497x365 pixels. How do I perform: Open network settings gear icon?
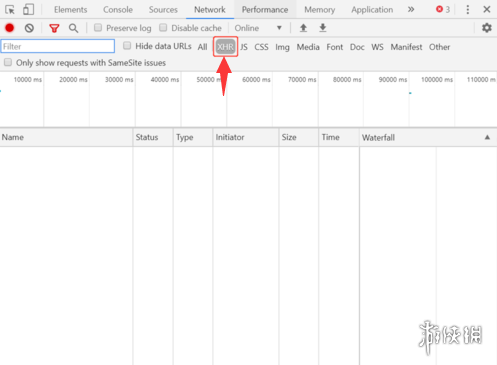tap(487, 28)
